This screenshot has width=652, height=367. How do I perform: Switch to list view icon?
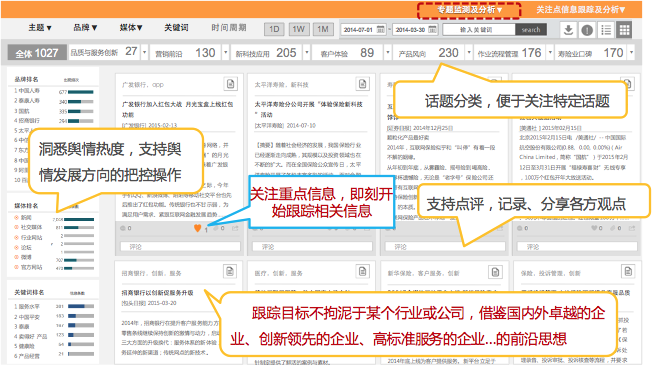(x=606, y=30)
